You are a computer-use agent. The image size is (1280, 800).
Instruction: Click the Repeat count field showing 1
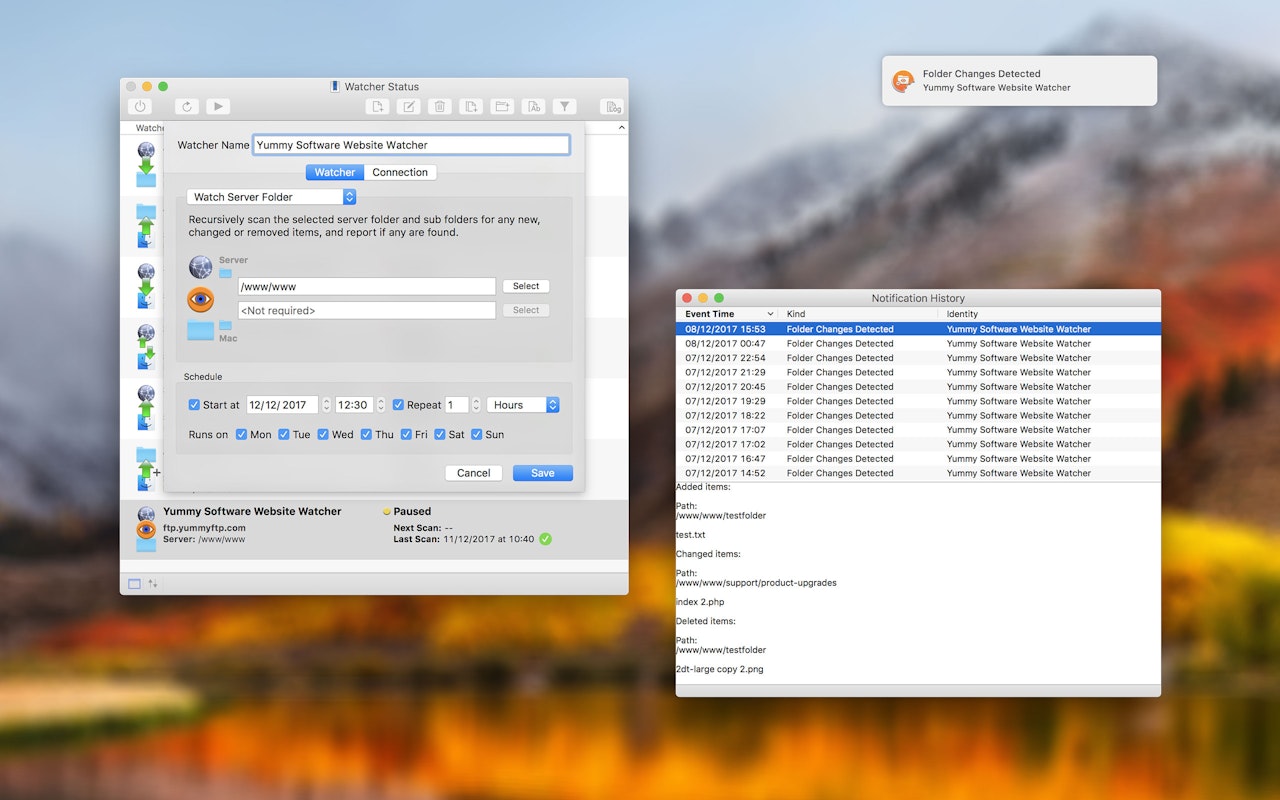[456, 405]
